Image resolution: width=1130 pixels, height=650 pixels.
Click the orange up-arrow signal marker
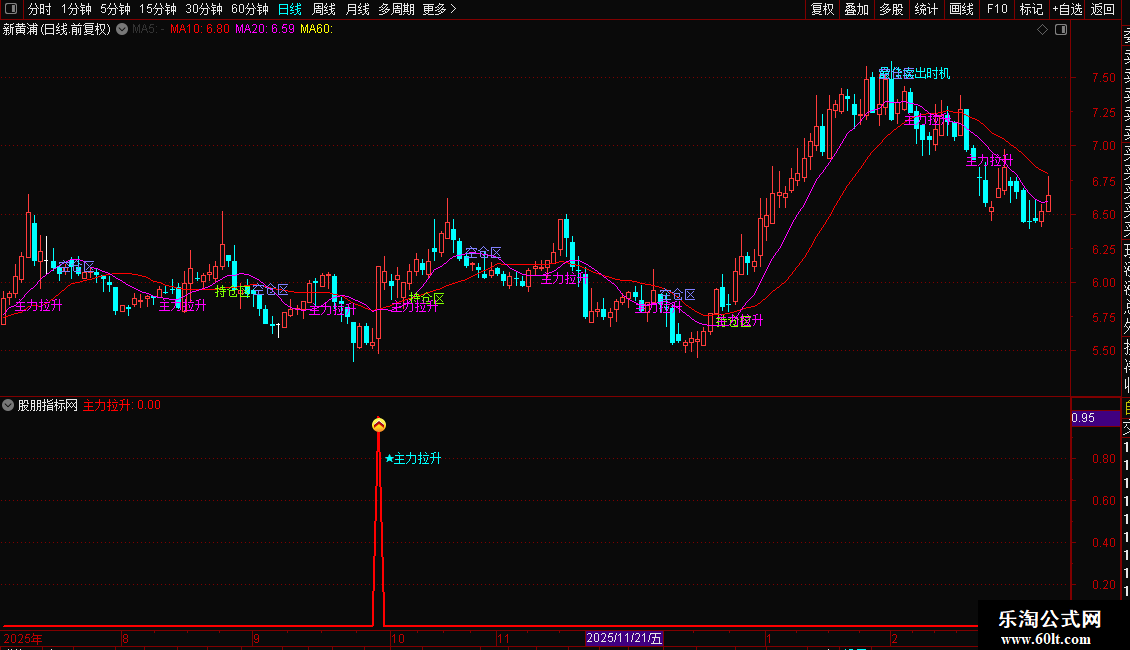pyautogui.click(x=378, y=425)
